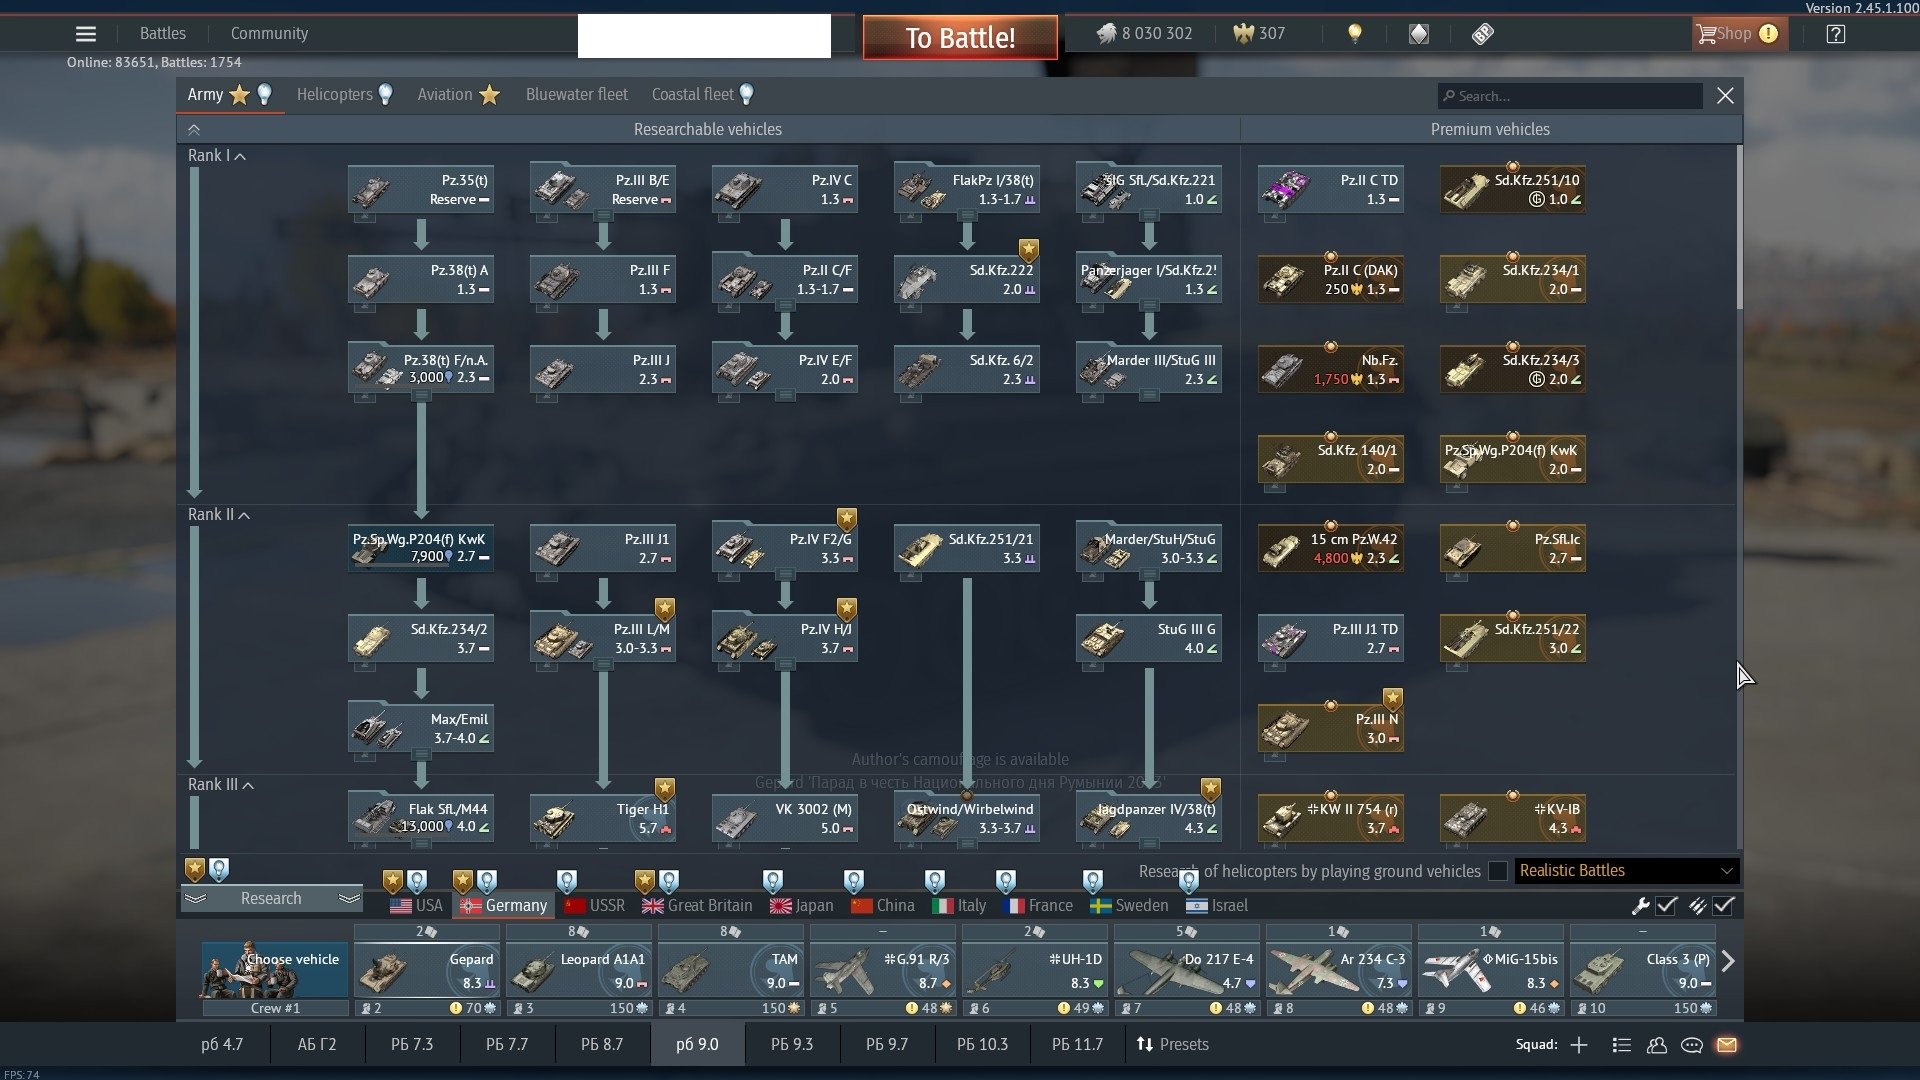
Task: Select the Flak Sfl./M44 vehicle
Action: (421, 818)
